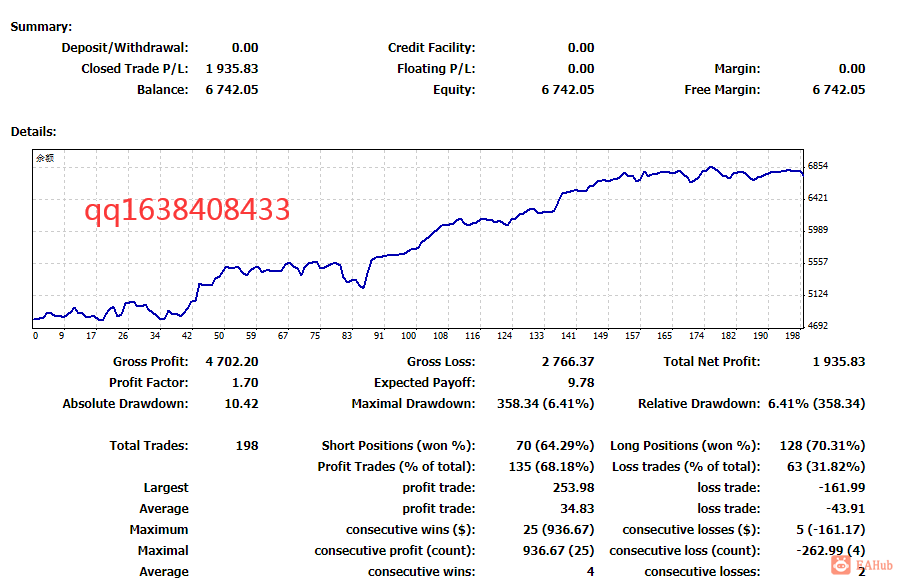902x580 pixels.
Task: Click the Floating P/L label
Action: click(436, 68)
